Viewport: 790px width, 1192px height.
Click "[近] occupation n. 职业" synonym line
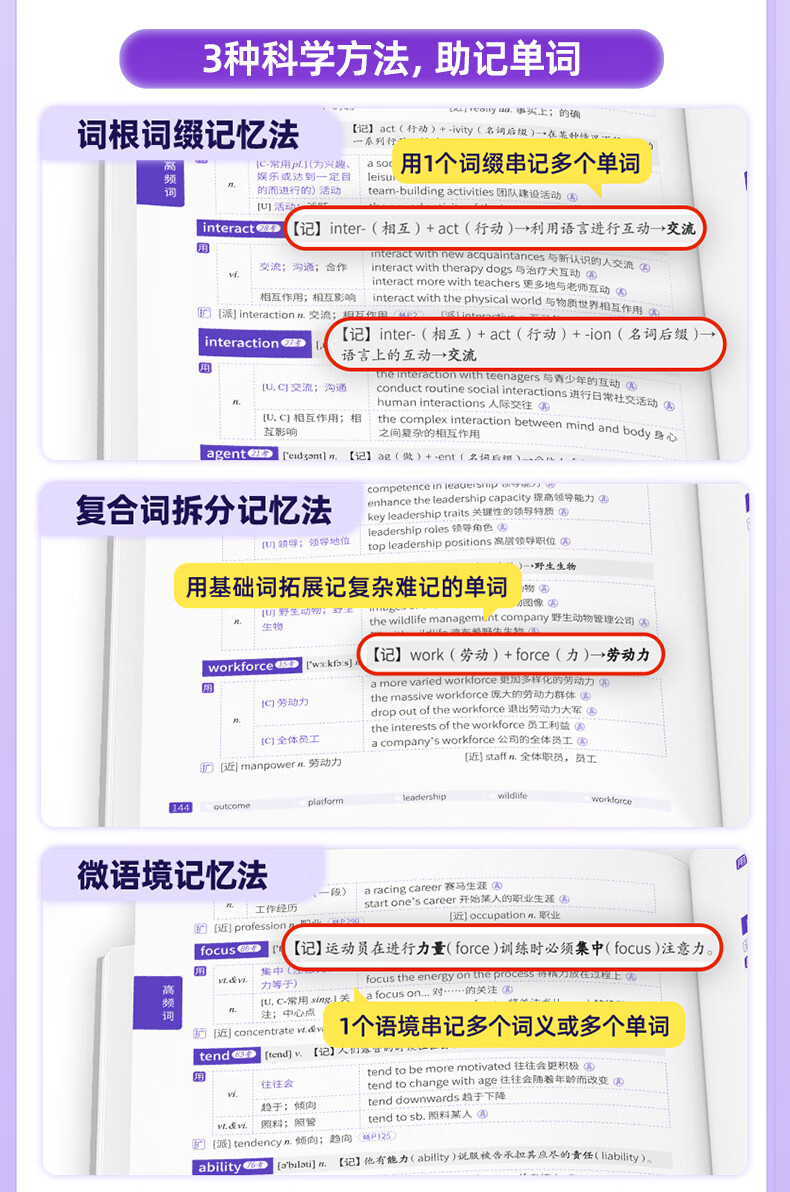click(x=506, y=915)
